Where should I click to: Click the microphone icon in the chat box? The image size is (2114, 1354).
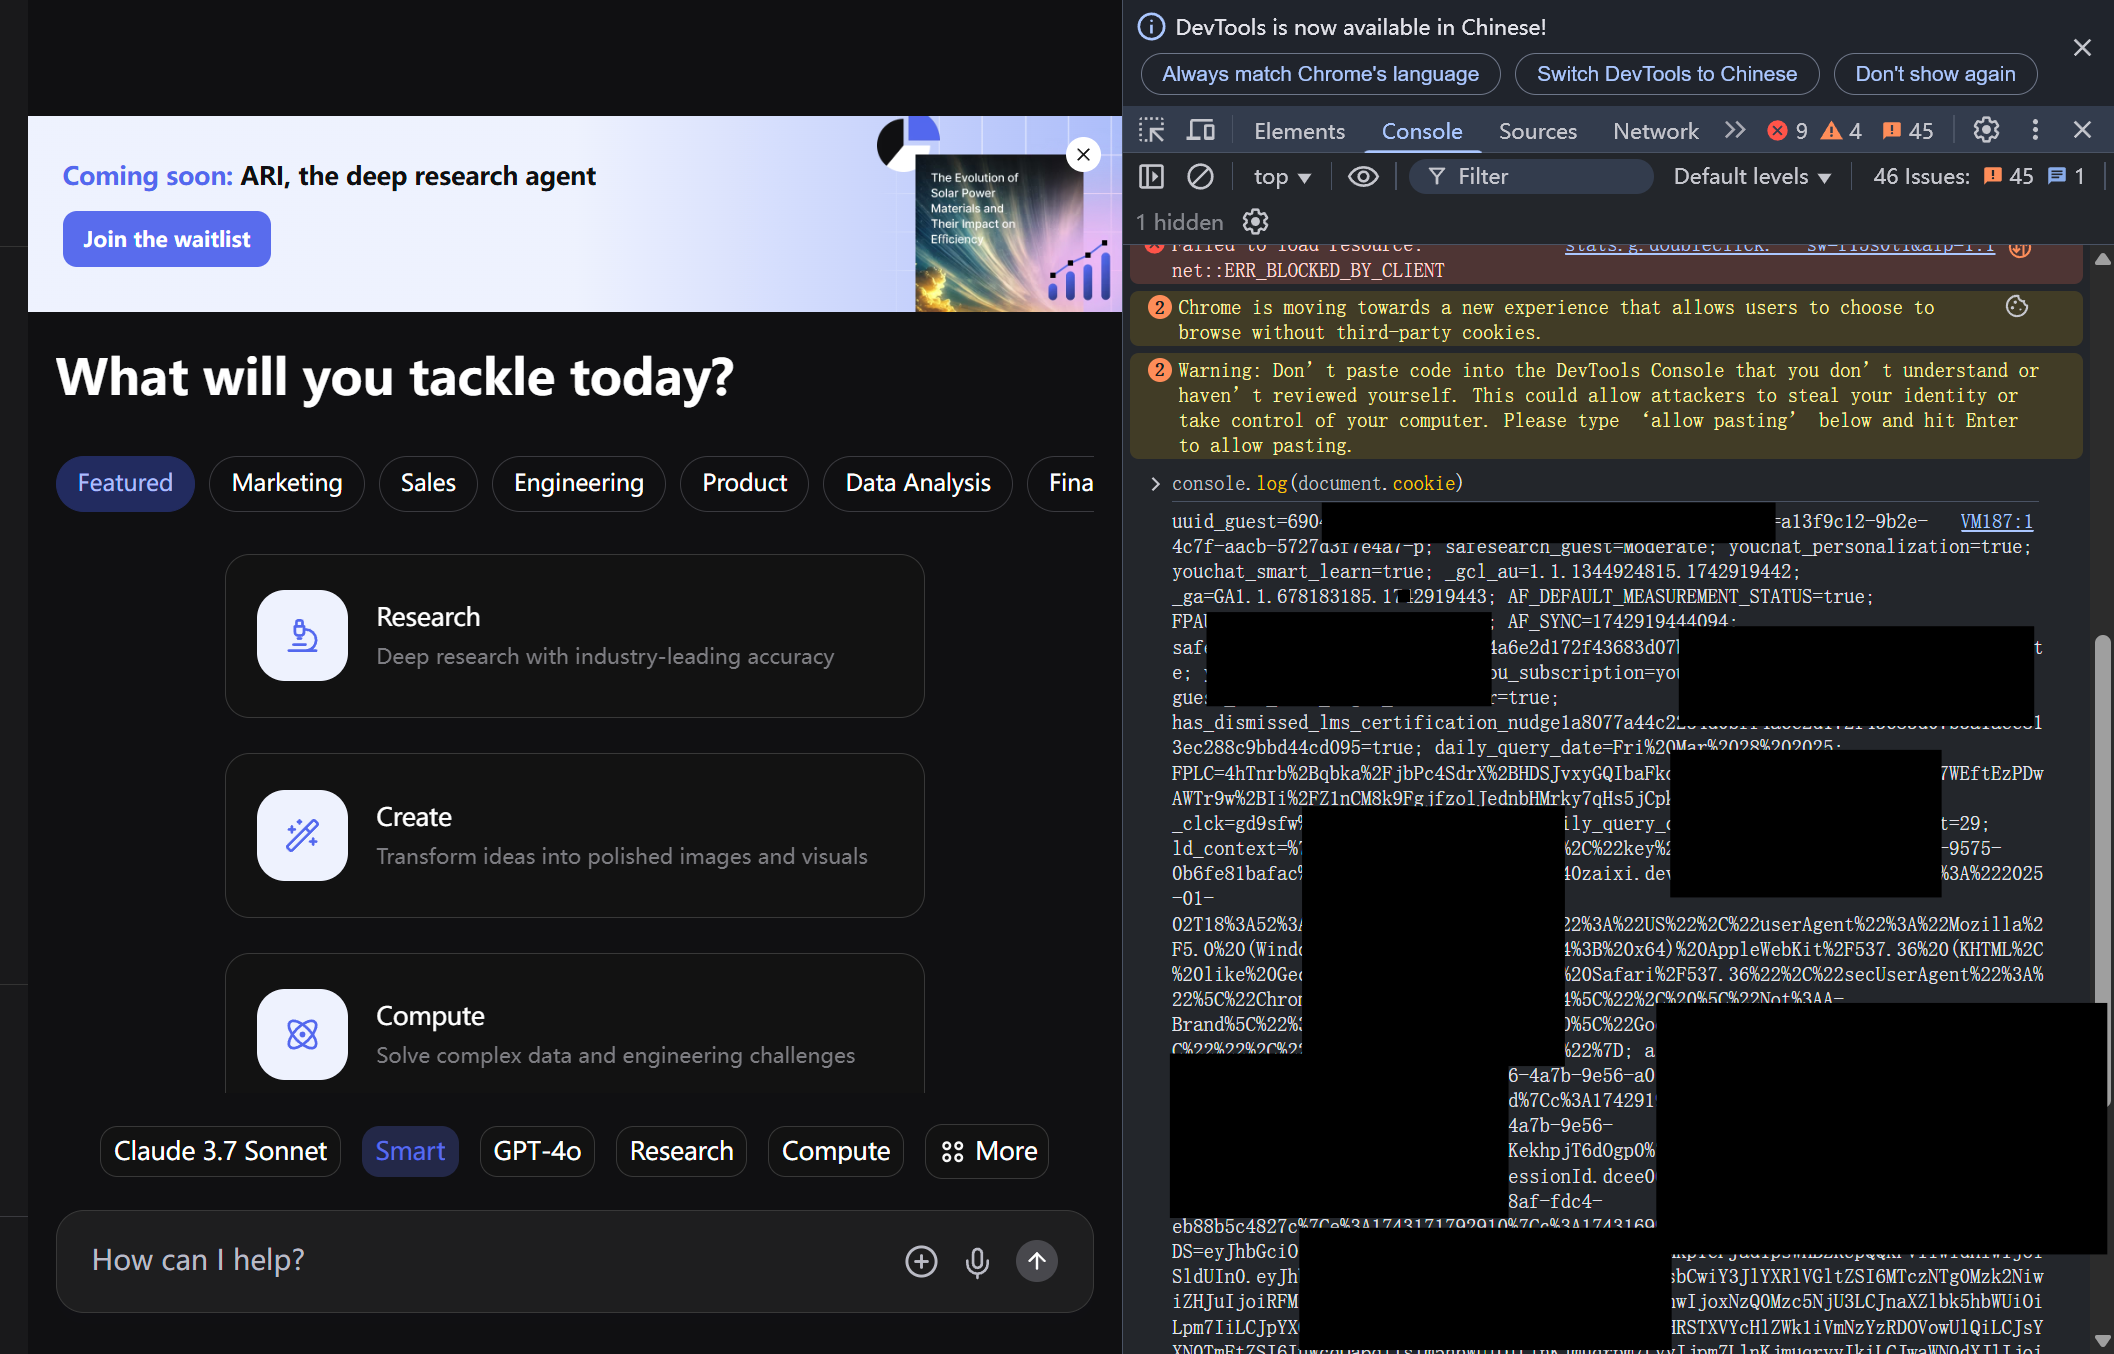tap(977, 1261)
